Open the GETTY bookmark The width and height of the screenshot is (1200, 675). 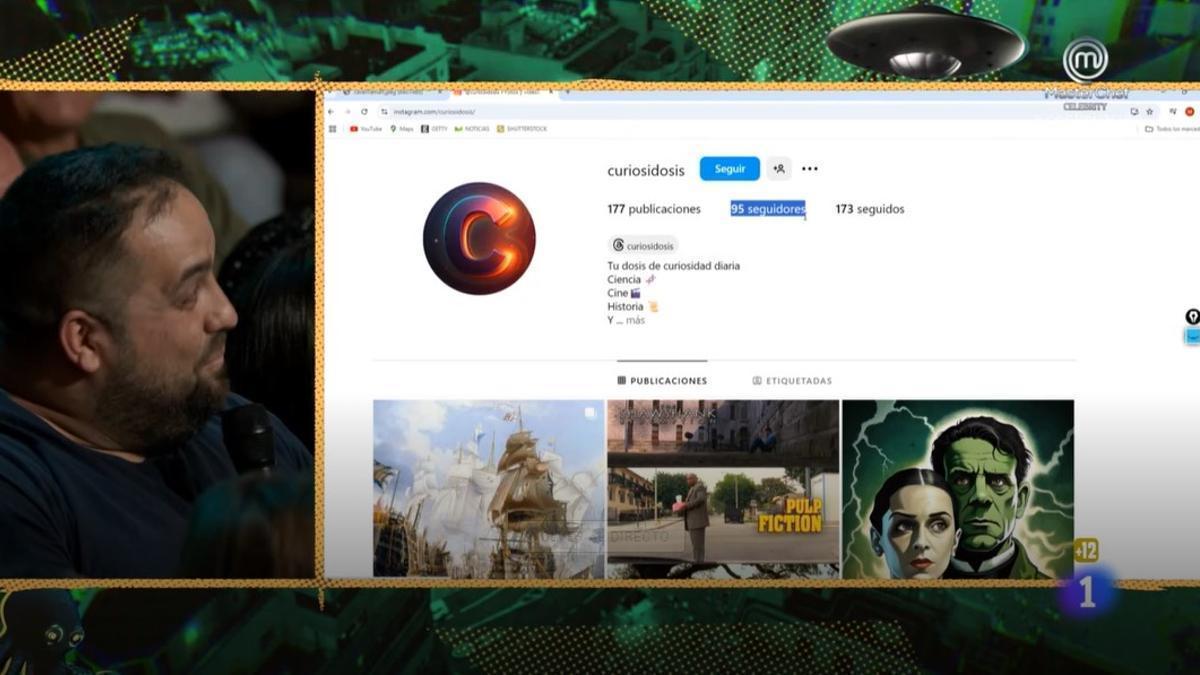pyautogui.click(x=436, y=128)
